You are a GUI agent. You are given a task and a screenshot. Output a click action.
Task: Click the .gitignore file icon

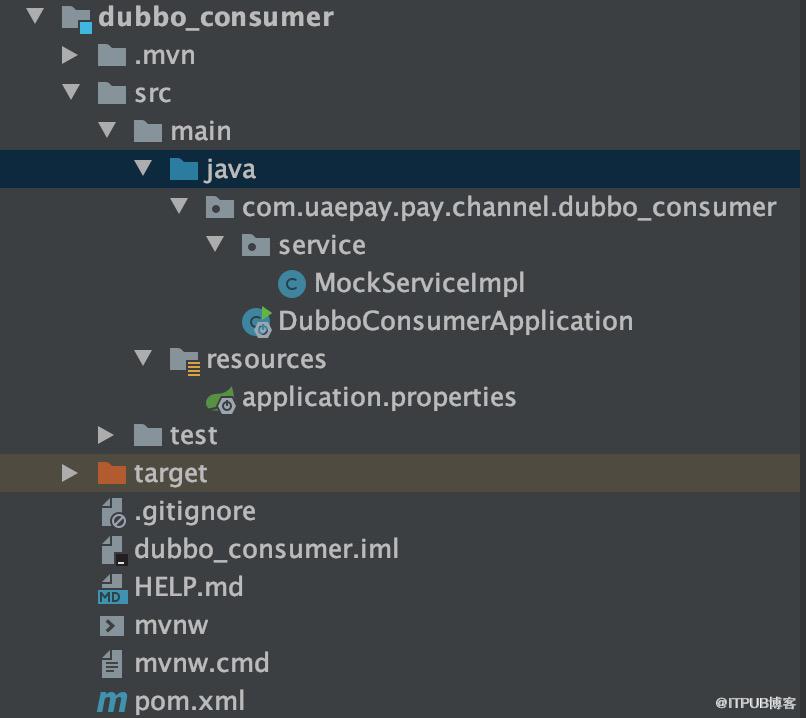coord(113,513)
